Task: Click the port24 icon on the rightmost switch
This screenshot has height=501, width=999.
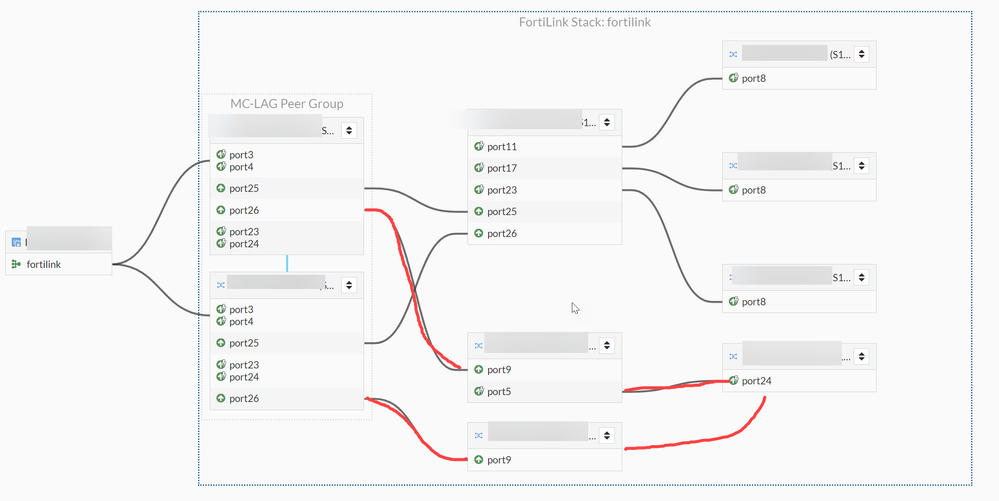Action: [733, 380]
